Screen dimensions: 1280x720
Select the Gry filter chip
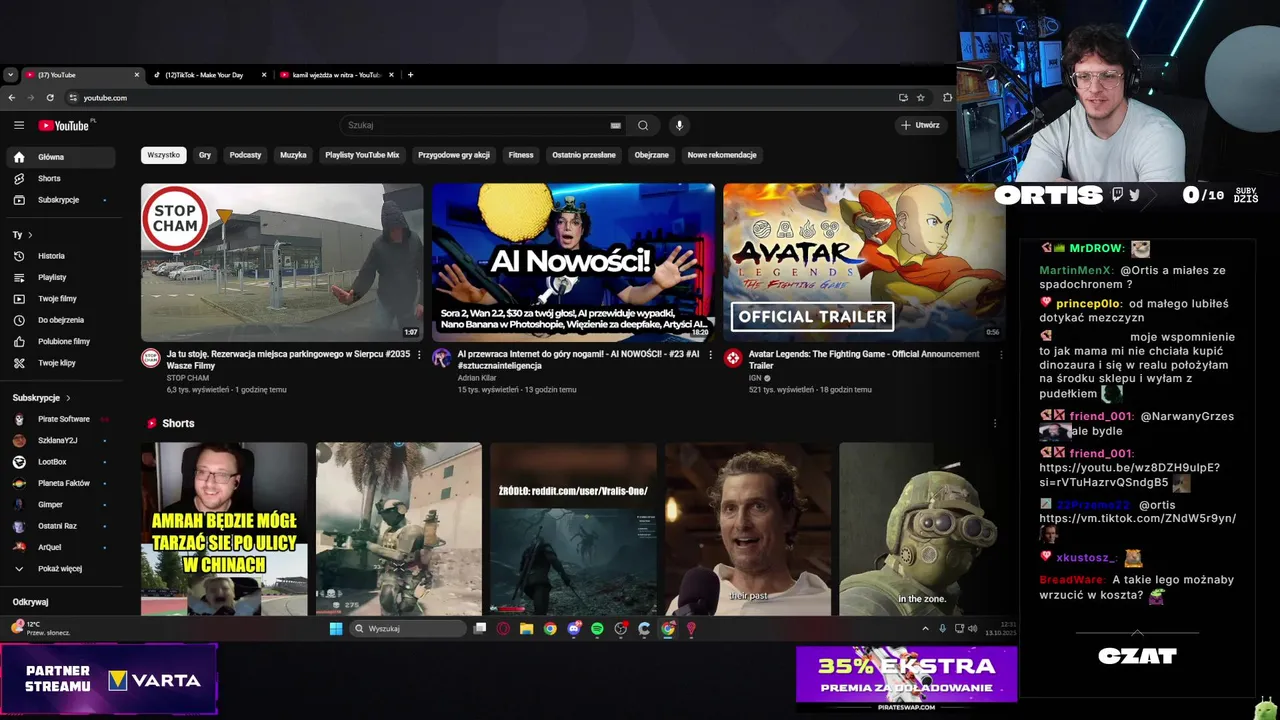(205, 155)
